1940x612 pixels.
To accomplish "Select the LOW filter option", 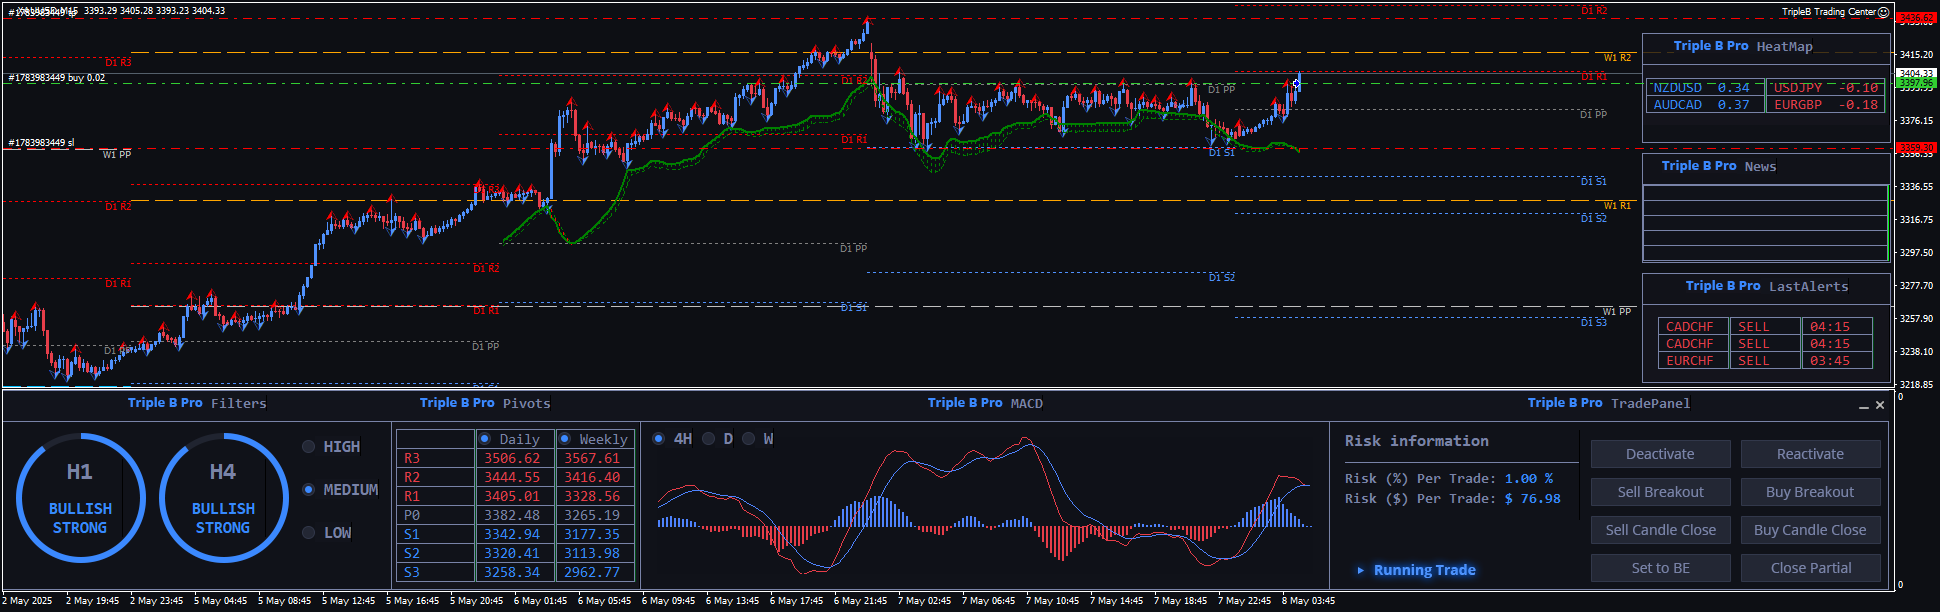I will pyautogui.click(x=309, y=533).
